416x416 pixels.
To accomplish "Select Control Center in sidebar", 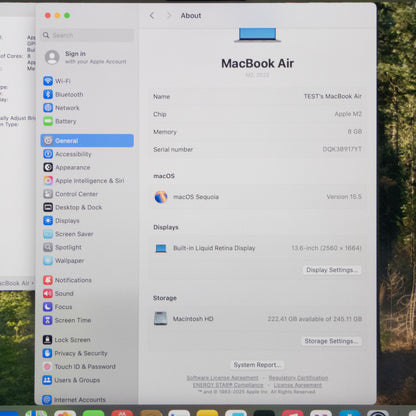I will coord(87,194).
